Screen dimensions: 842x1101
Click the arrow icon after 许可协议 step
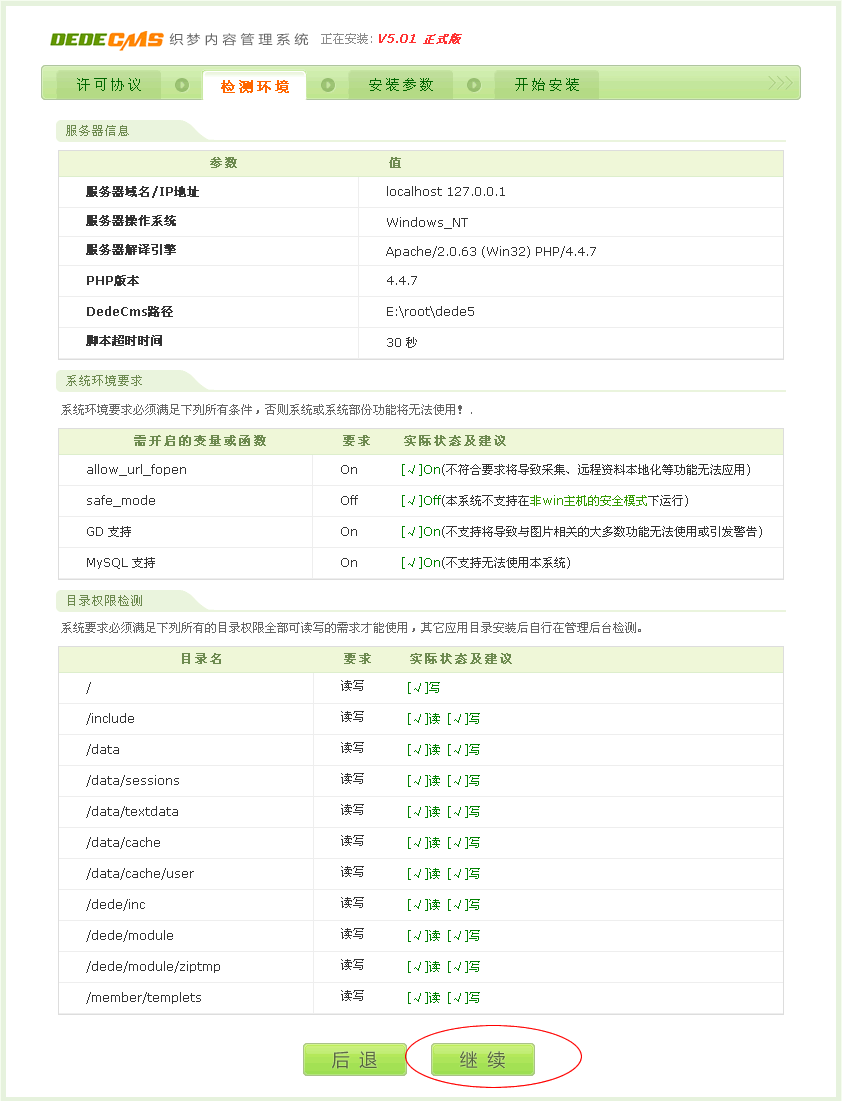click(x=180, y=87)
